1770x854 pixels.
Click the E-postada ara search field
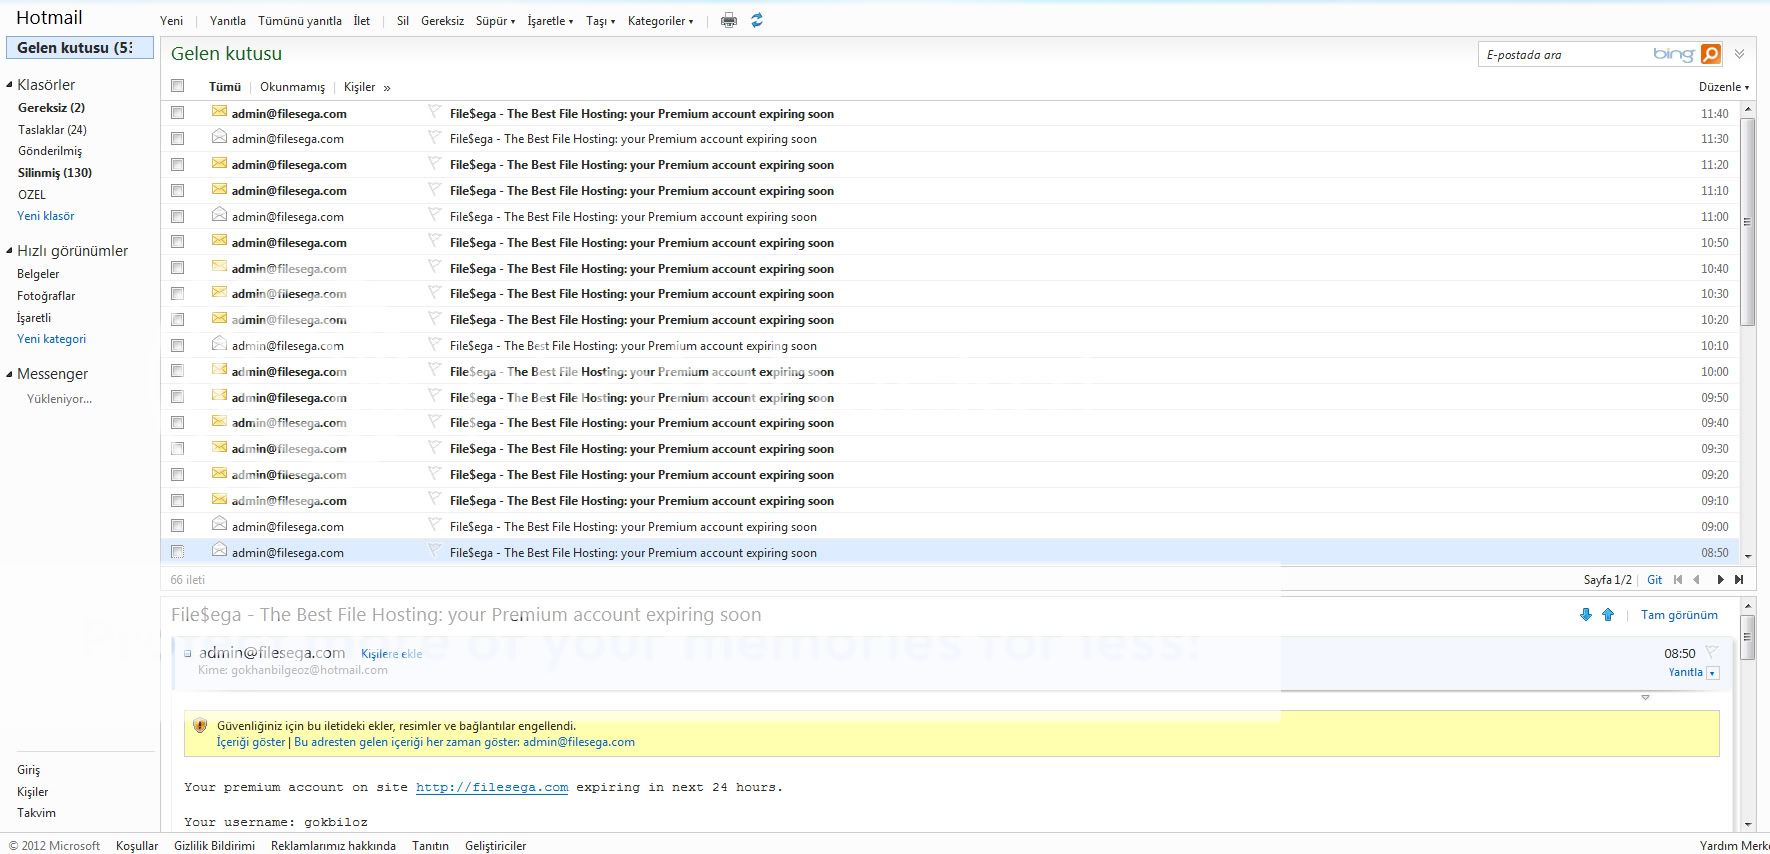1565,55
